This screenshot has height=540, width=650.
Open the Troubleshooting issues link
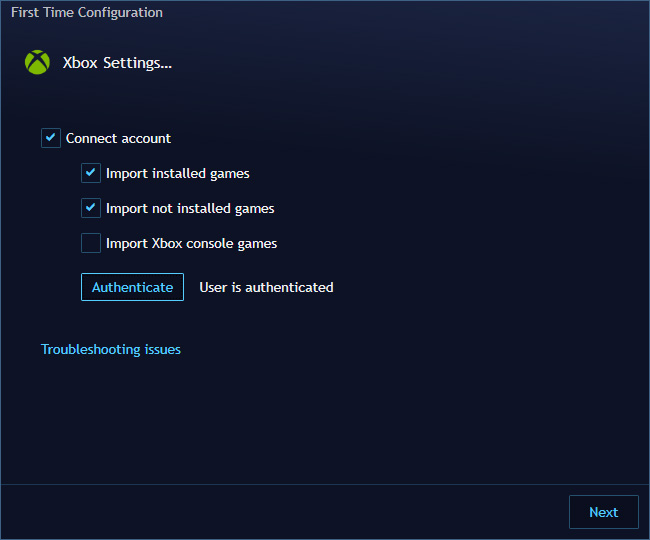tap(111, 349)
